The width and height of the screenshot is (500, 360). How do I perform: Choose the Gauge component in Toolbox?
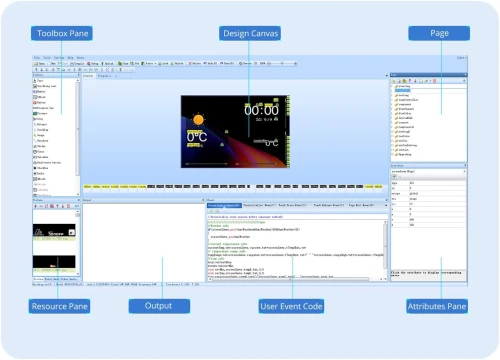39,135
